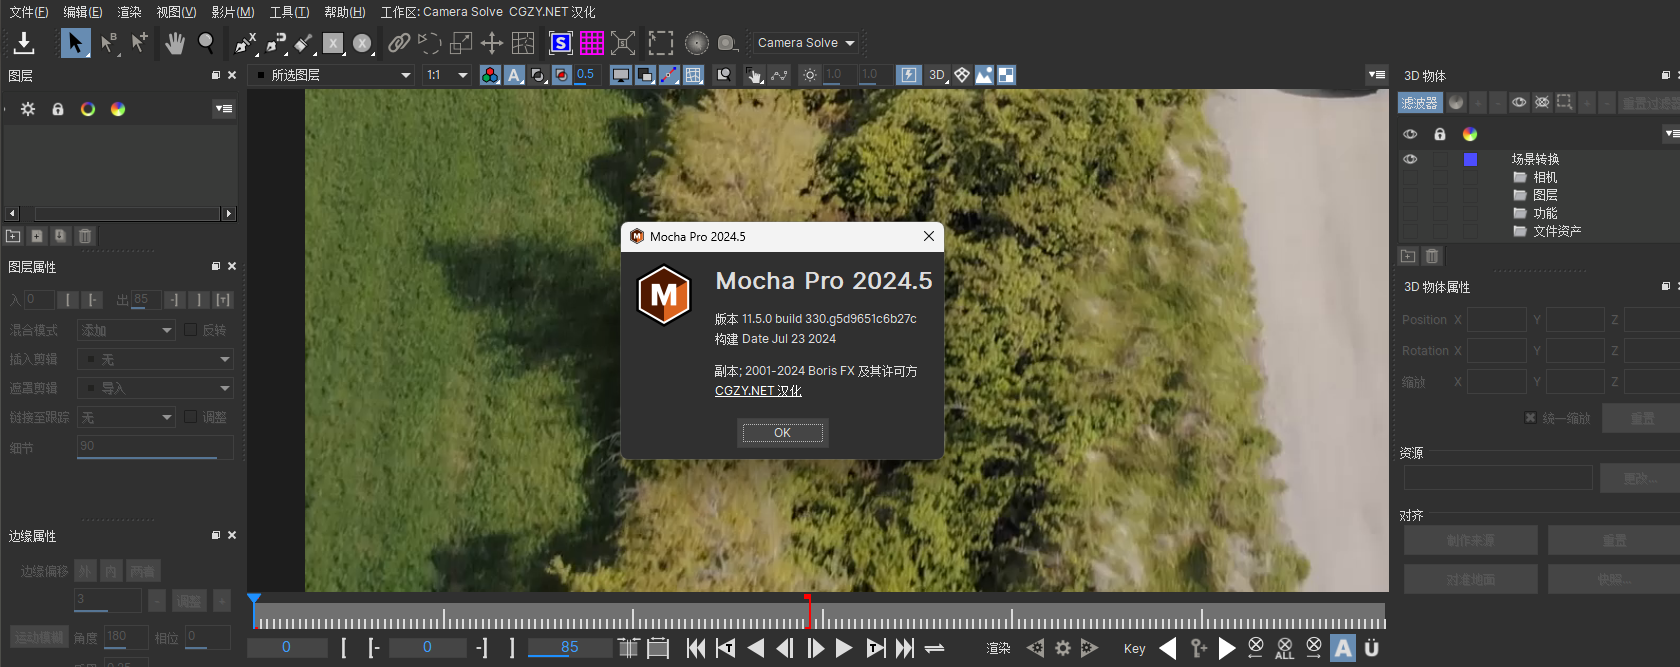Click the 滤波器 filter button

pyautogui.click(x=1419, y=102)
